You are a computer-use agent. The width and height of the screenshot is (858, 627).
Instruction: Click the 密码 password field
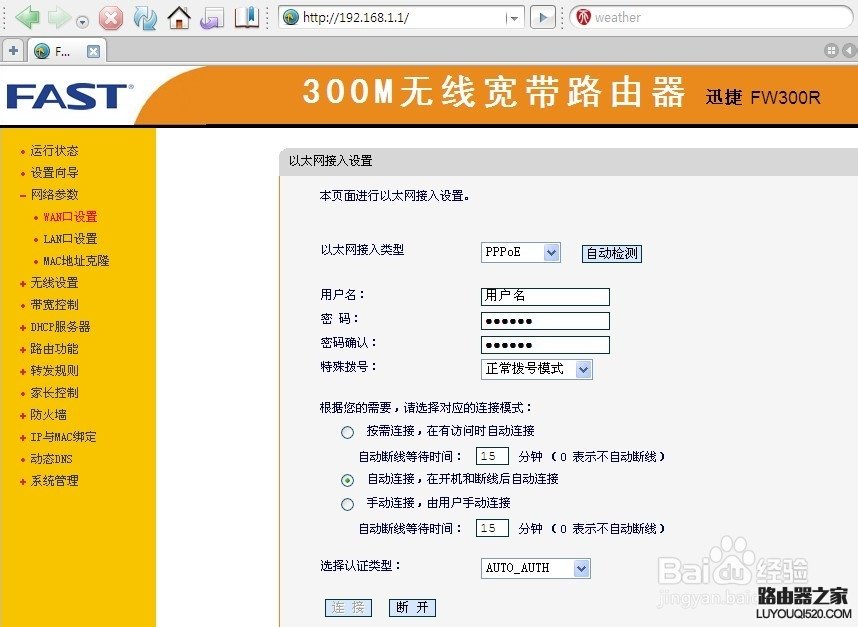(545, 321)
